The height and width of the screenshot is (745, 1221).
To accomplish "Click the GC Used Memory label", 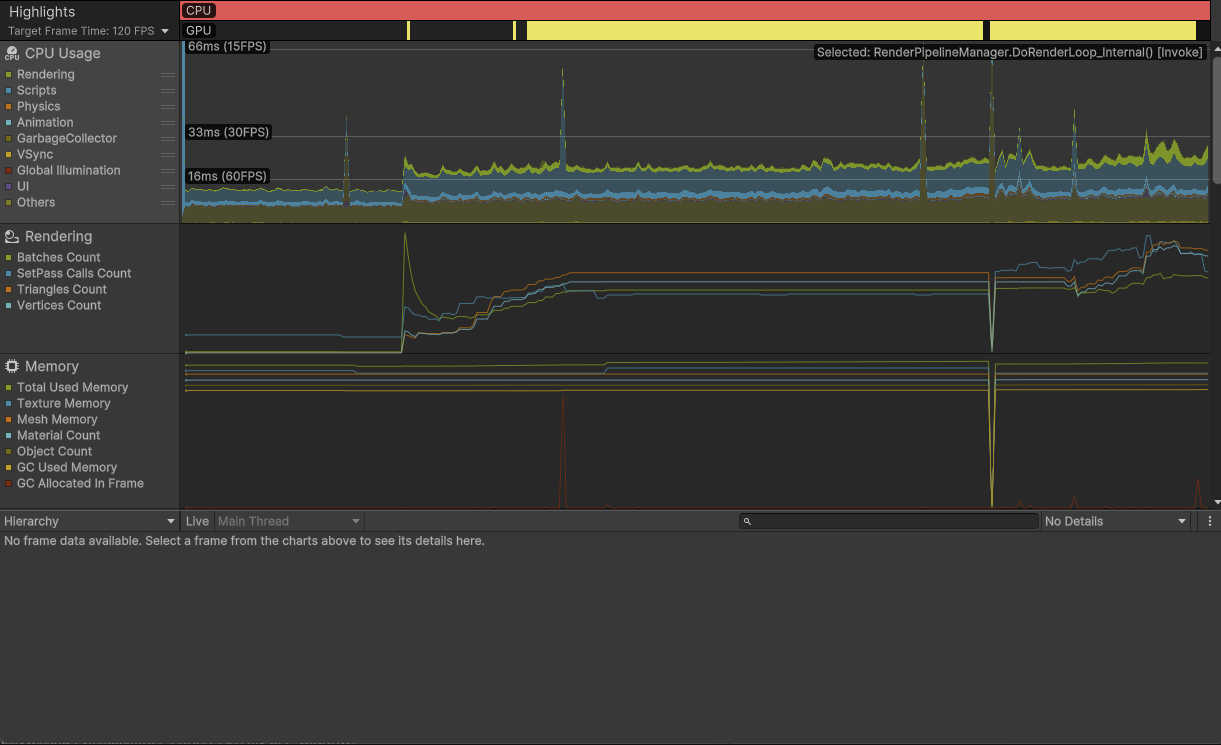I will click(67, 467).
